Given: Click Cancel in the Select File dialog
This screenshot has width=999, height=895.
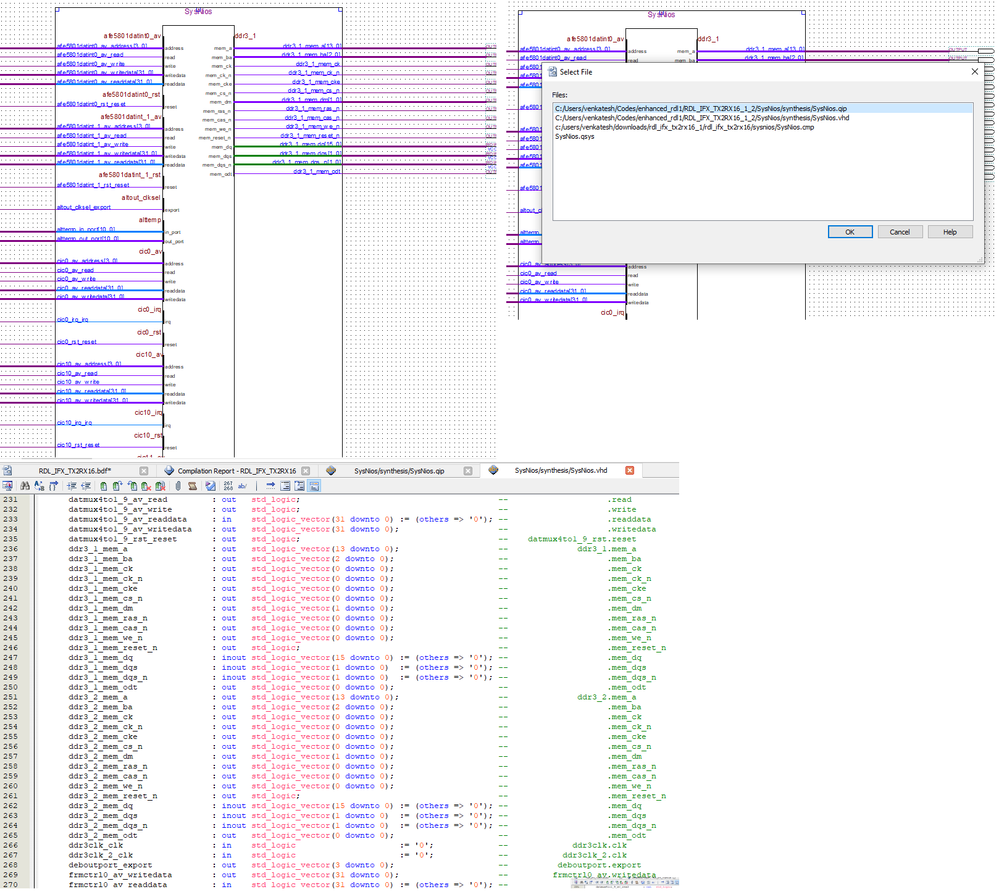Looking at the screenshot, I should pos(900,232).
